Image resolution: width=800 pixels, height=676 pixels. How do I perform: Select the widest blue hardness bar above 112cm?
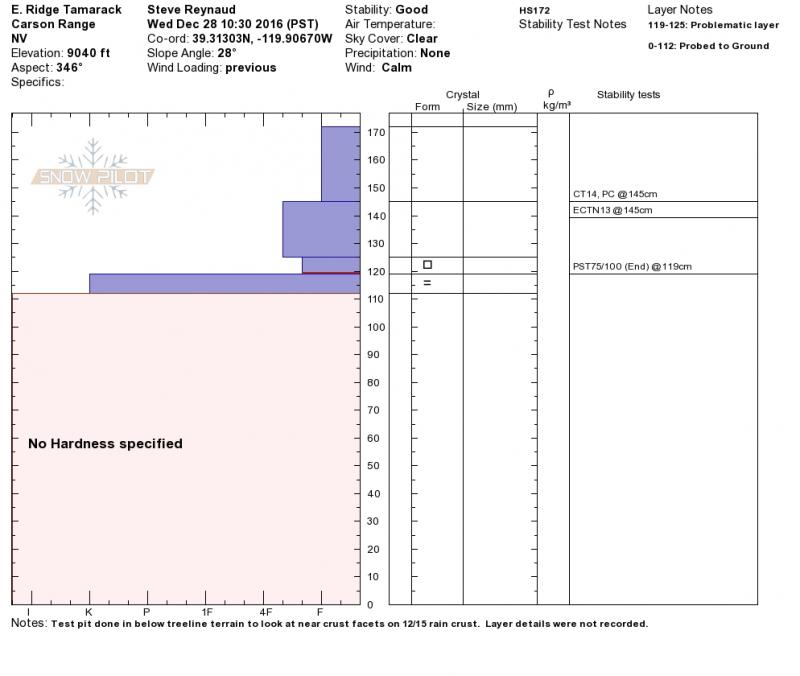224,283
